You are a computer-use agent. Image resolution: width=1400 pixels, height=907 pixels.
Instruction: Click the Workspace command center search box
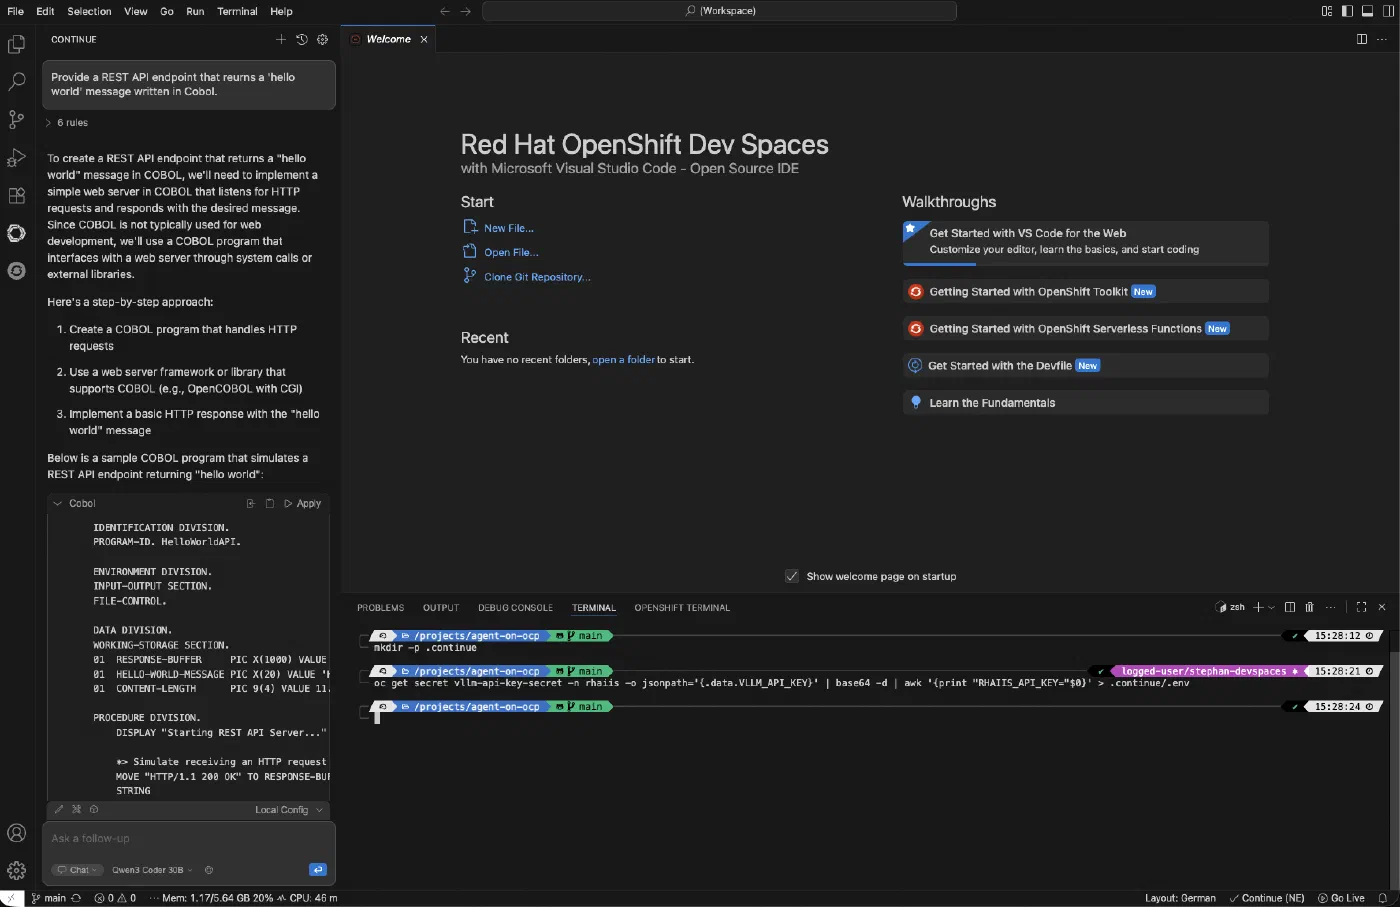coord(719,11)
